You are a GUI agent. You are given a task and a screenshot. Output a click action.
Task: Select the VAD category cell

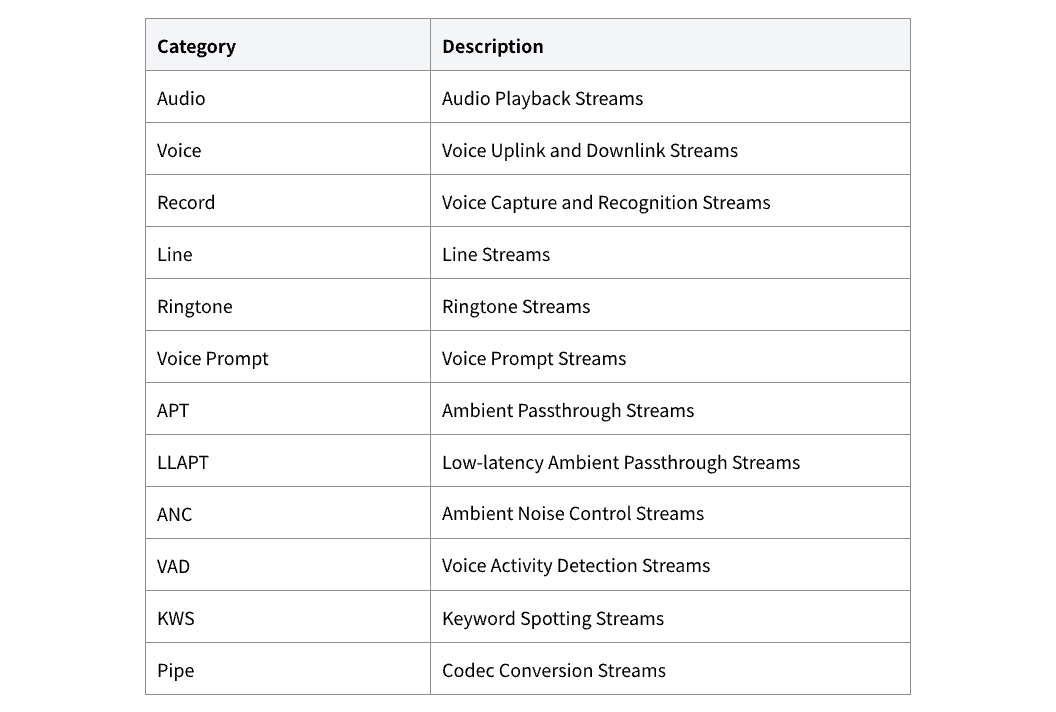tap(288, 564)
